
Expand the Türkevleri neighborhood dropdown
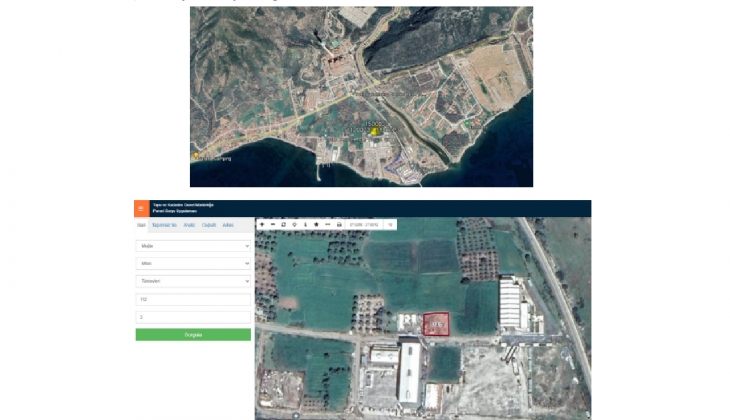193,281
